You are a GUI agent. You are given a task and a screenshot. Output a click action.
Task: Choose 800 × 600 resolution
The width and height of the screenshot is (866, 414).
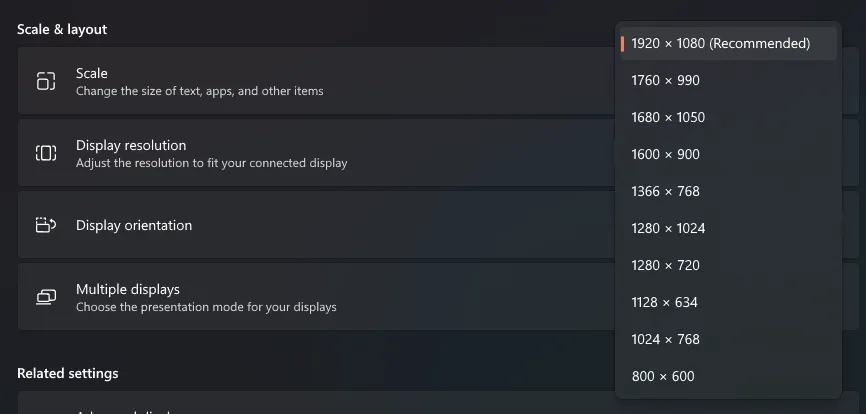click(662, 376)
